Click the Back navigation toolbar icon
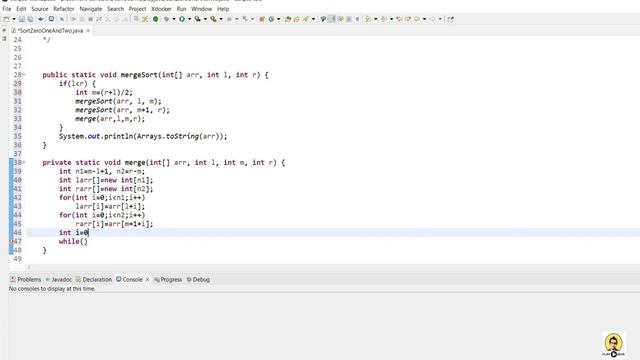Image resolution: width=640 pixels, height=360 pixels. [x=417, y=19]
